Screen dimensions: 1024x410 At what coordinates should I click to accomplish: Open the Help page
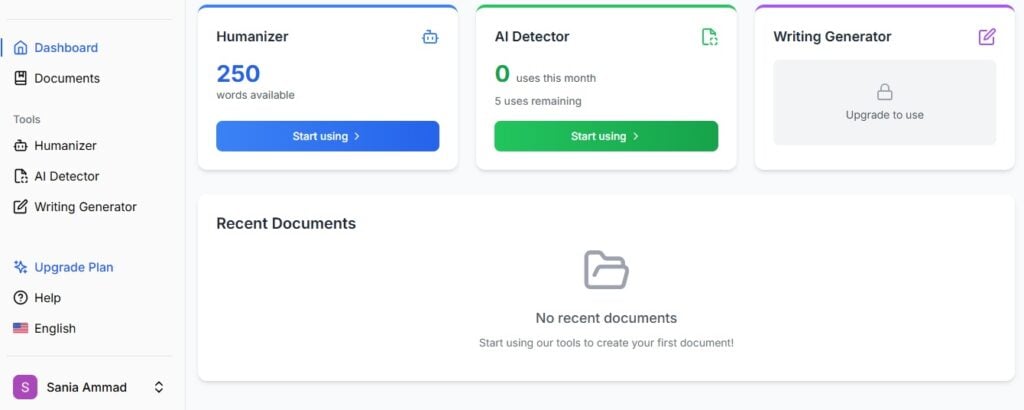point(48,298)
